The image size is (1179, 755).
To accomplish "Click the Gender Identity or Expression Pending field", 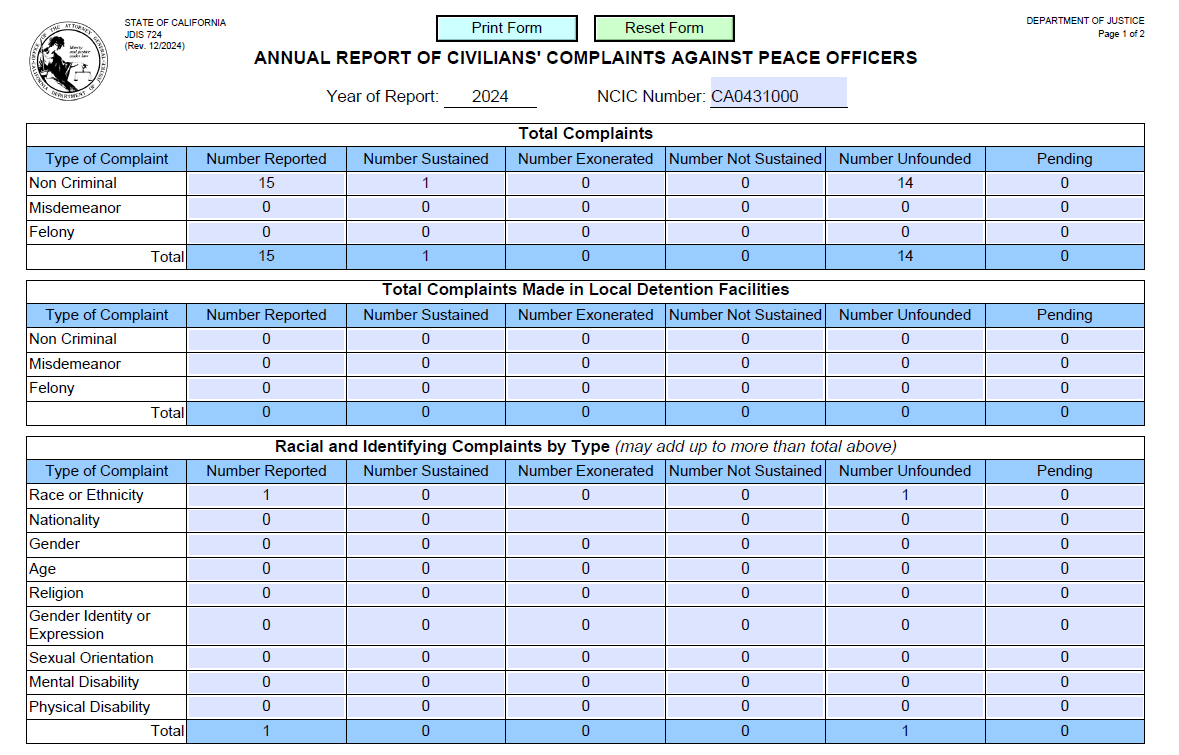I will point(1064,625).
